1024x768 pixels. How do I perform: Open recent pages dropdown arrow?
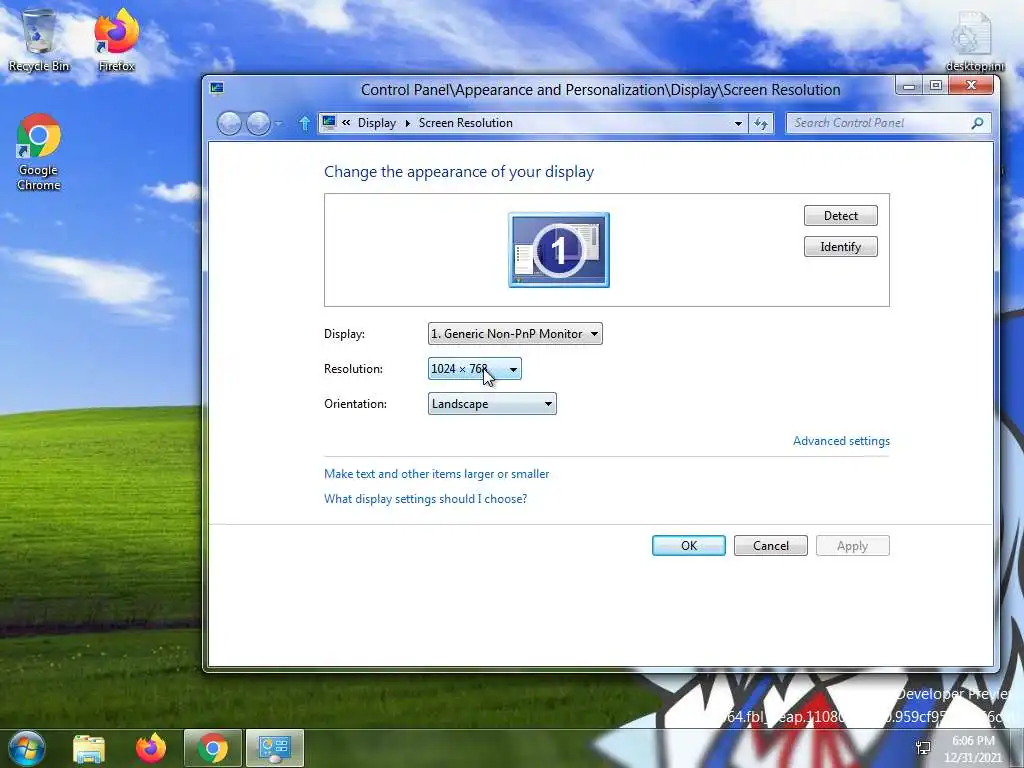[x=279, y=123]
